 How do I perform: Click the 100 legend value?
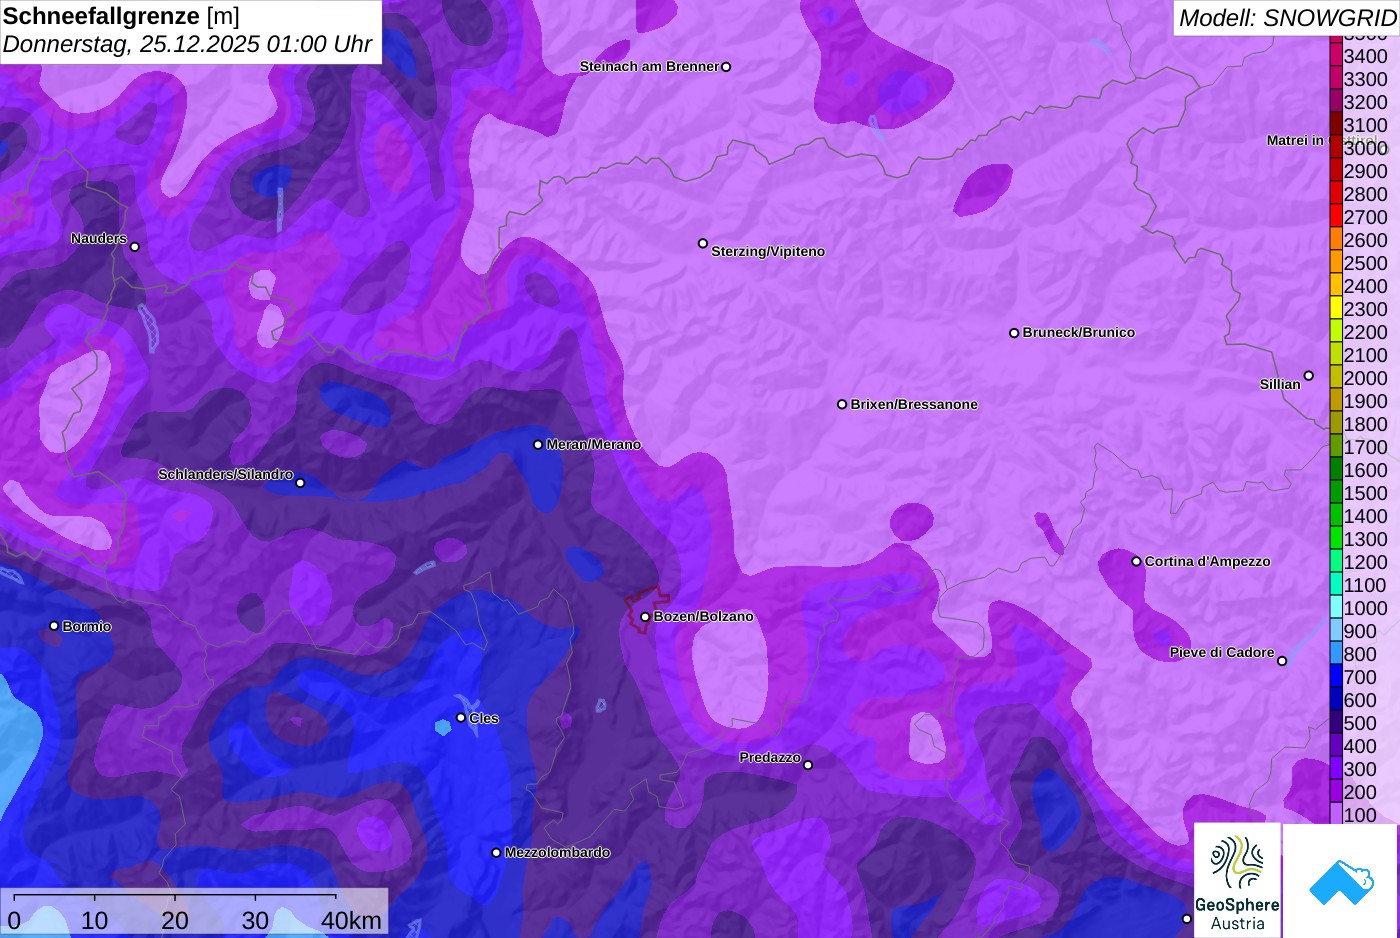click(x=1361, y=815)
